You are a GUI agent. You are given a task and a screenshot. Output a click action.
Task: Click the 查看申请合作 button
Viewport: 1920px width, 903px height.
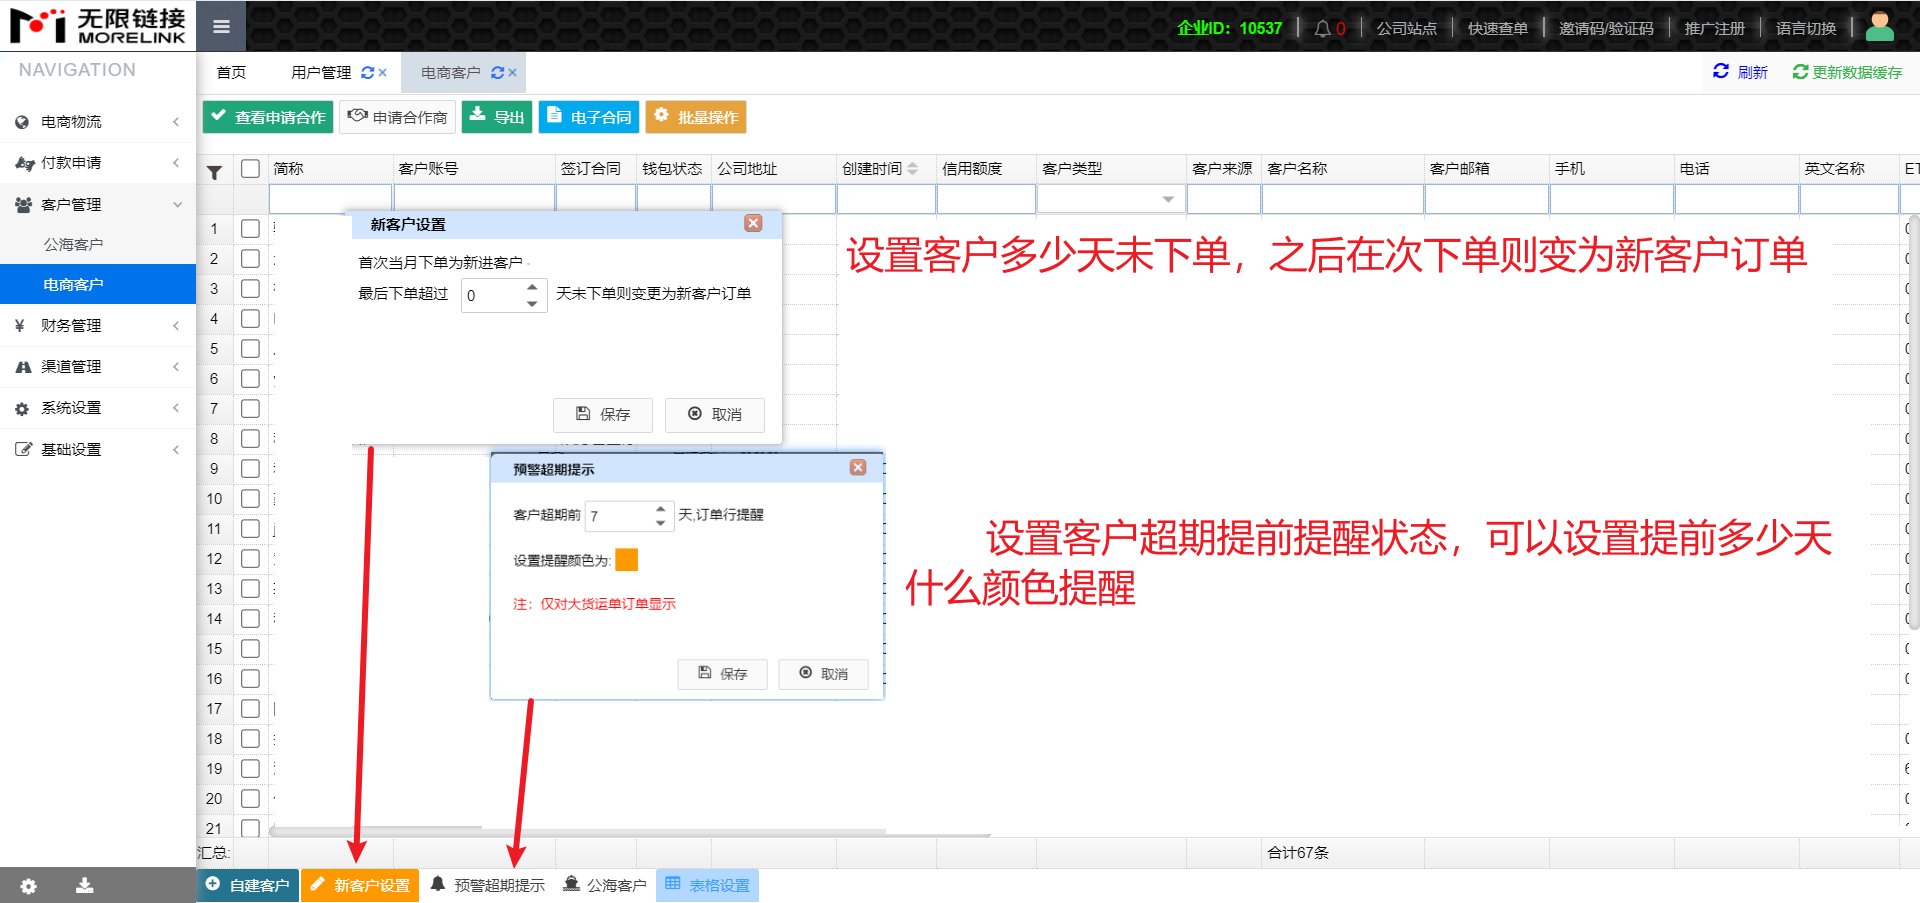(268, 117)
